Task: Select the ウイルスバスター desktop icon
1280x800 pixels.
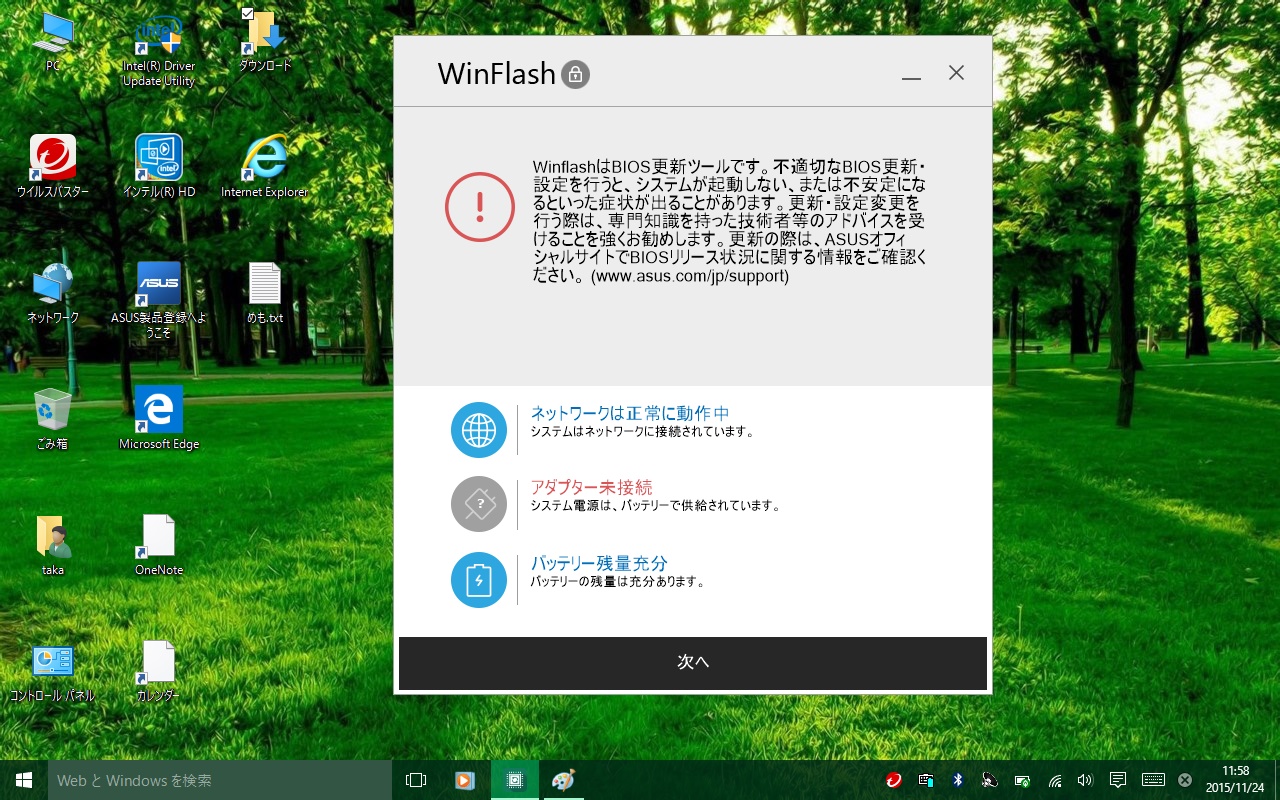Action: click(53, 166)
